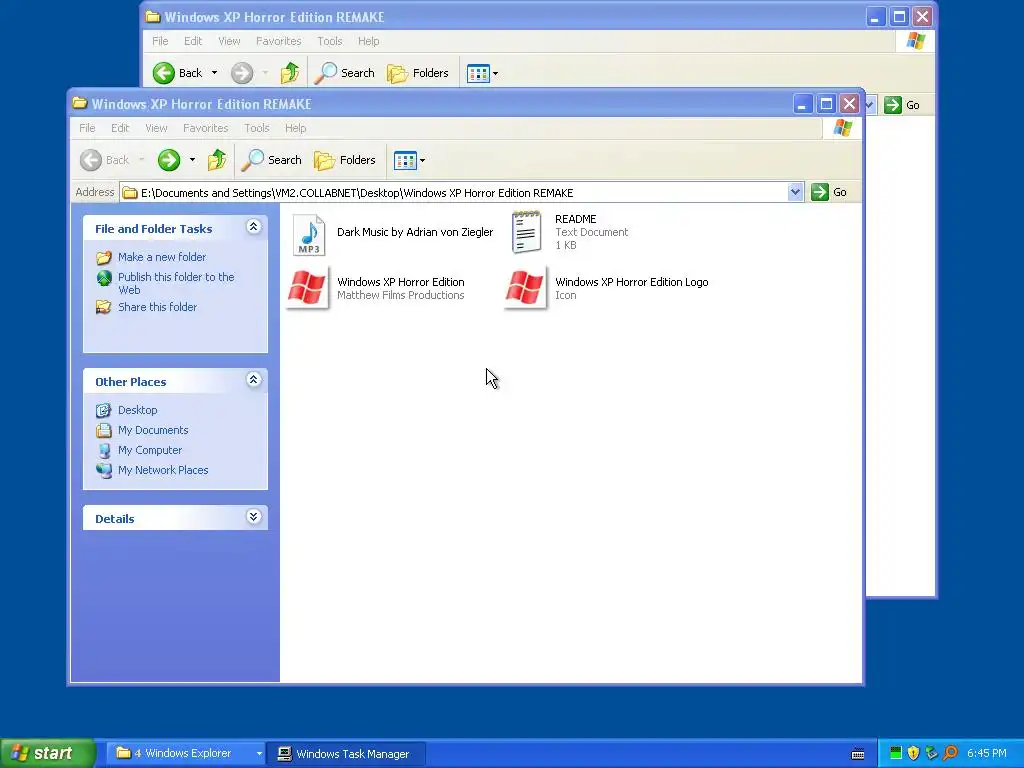The image size is (1024, 768).
Task: Click the Up folder icon in the rear window
Action: pyautogui.click(x=290, y=73)
